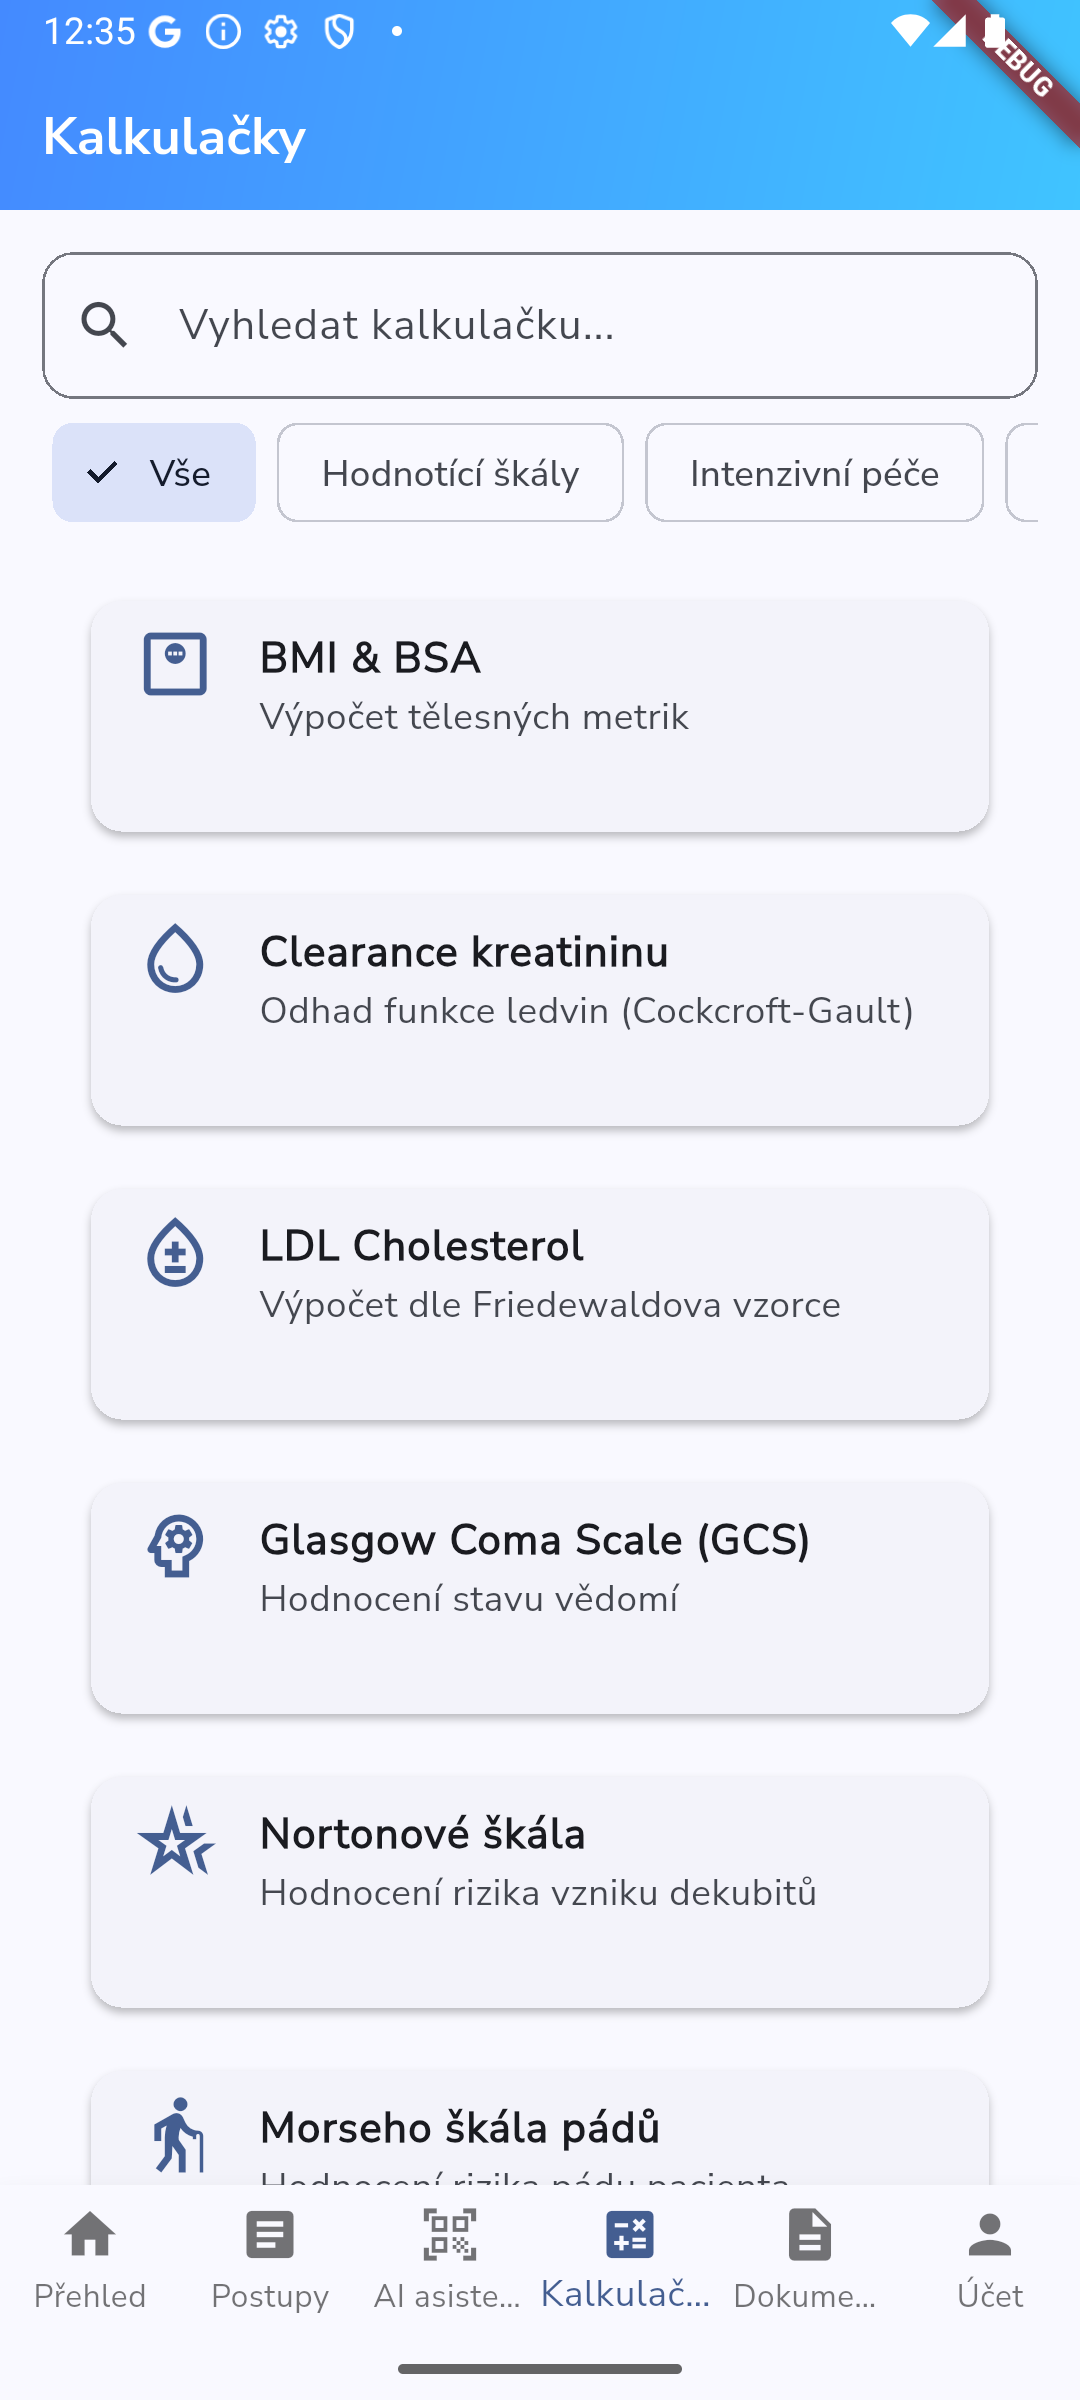Tap the Nortonové škála star icon

click(175, 1840)
